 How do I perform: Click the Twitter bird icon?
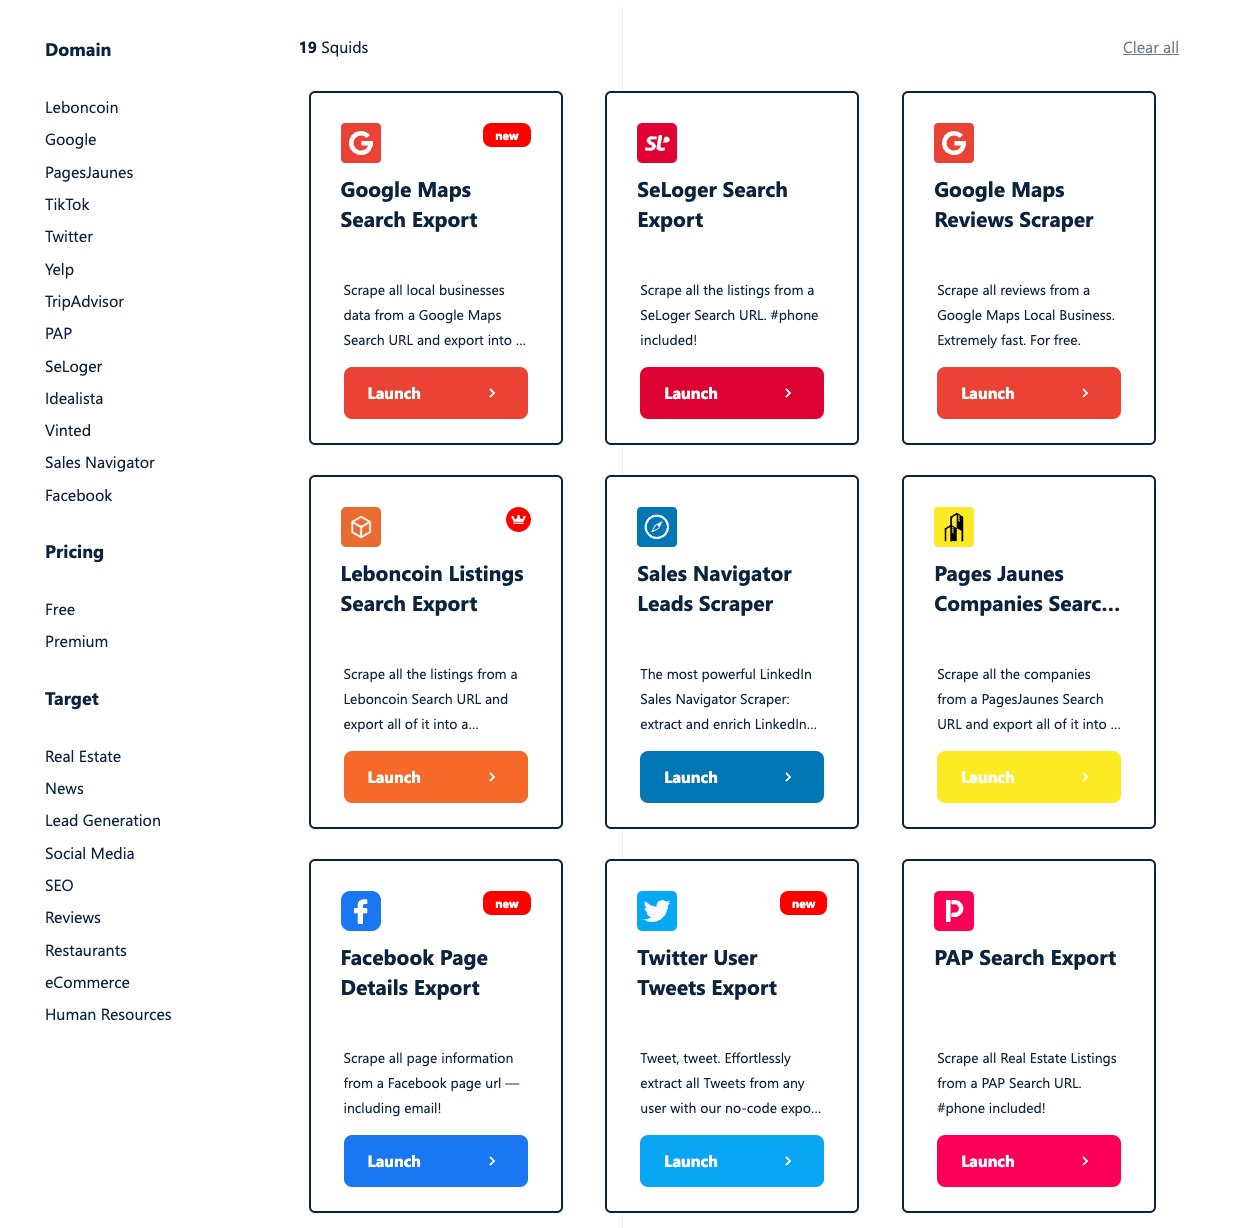[657, 911]
